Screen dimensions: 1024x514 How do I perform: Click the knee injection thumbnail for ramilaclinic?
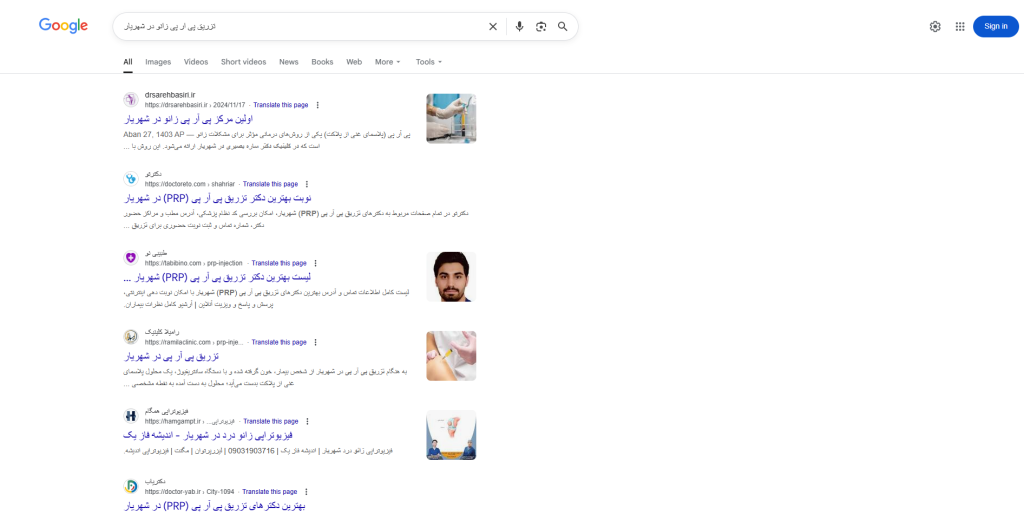click(451, 356)
